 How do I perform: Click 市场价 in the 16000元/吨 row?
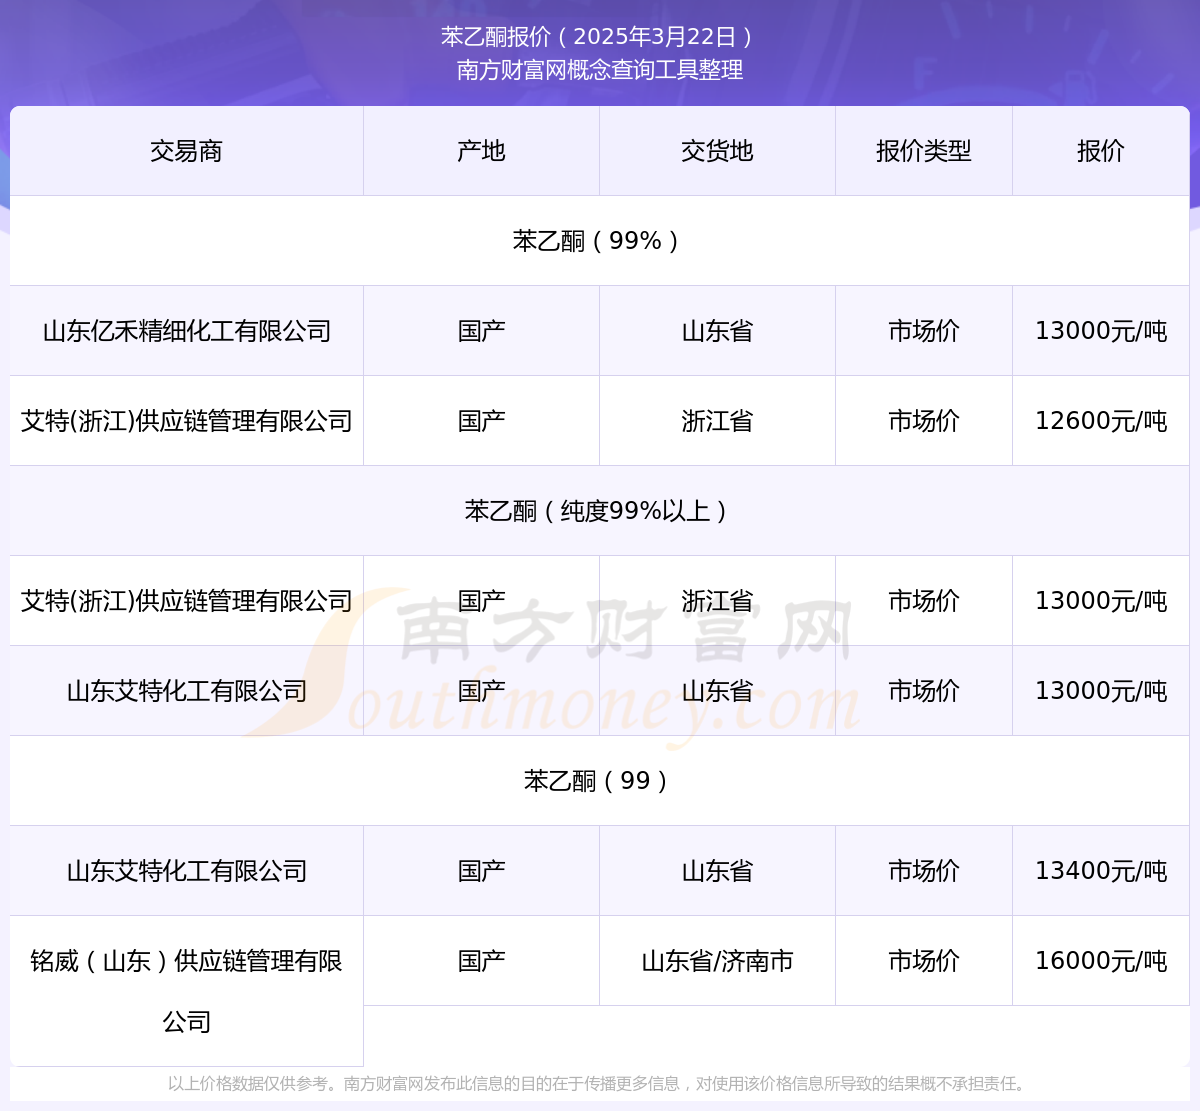pyautogui.click(x=924, y=961)
